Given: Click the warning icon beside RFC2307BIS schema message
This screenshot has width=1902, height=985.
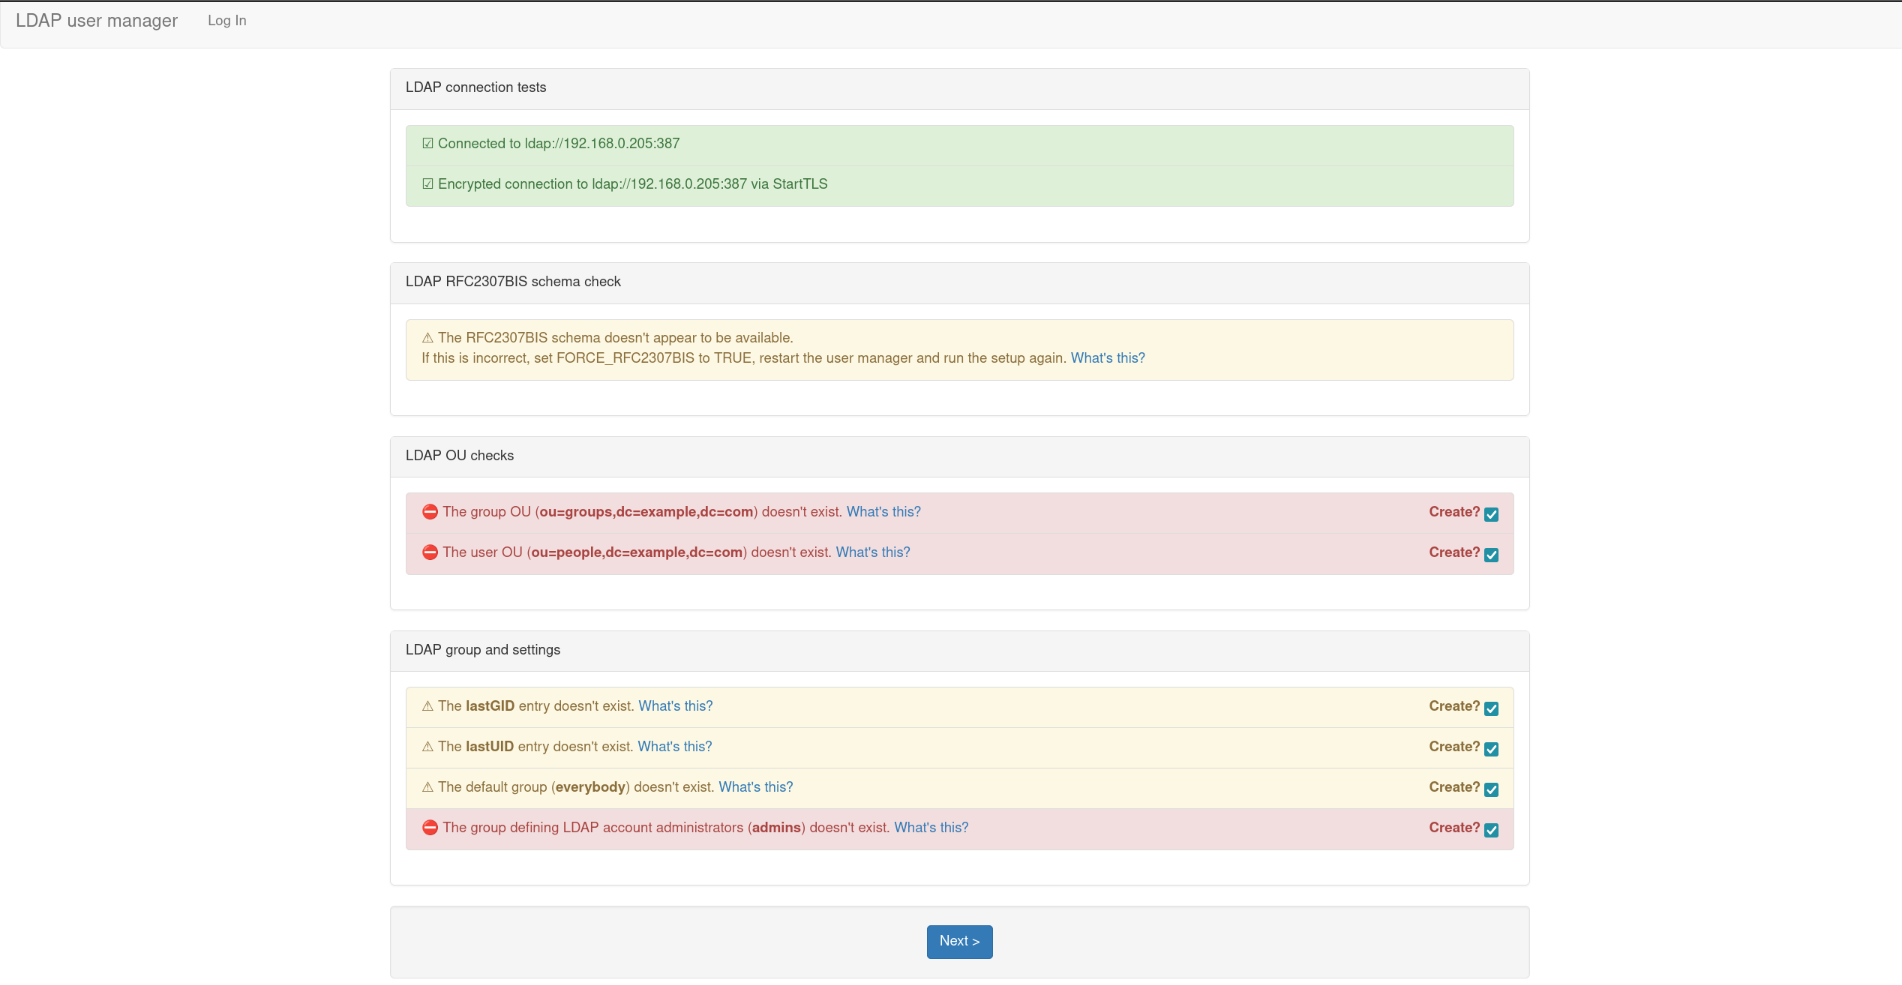Looking at the screenshot, I should 428,339.
